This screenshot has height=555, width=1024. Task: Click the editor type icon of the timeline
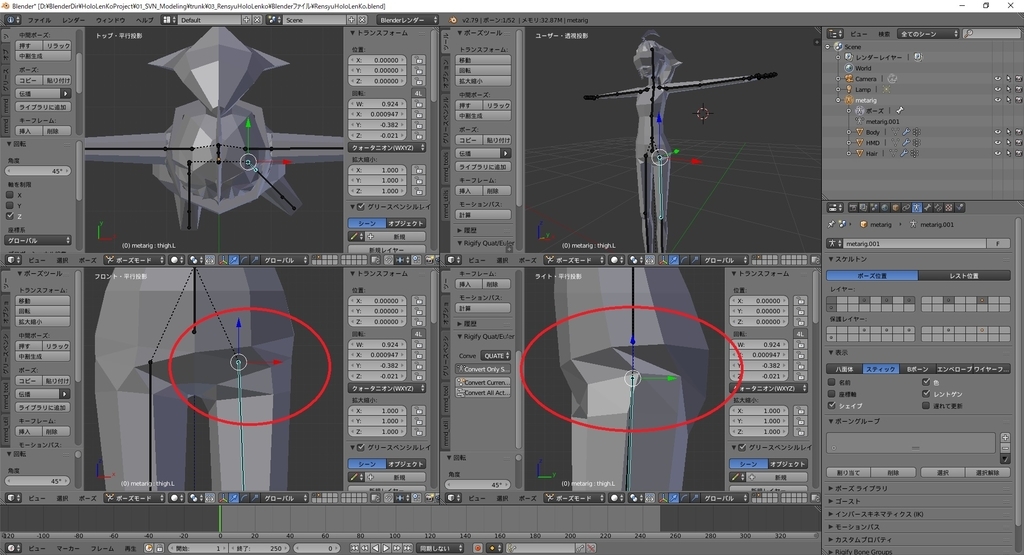click(12, 548)
